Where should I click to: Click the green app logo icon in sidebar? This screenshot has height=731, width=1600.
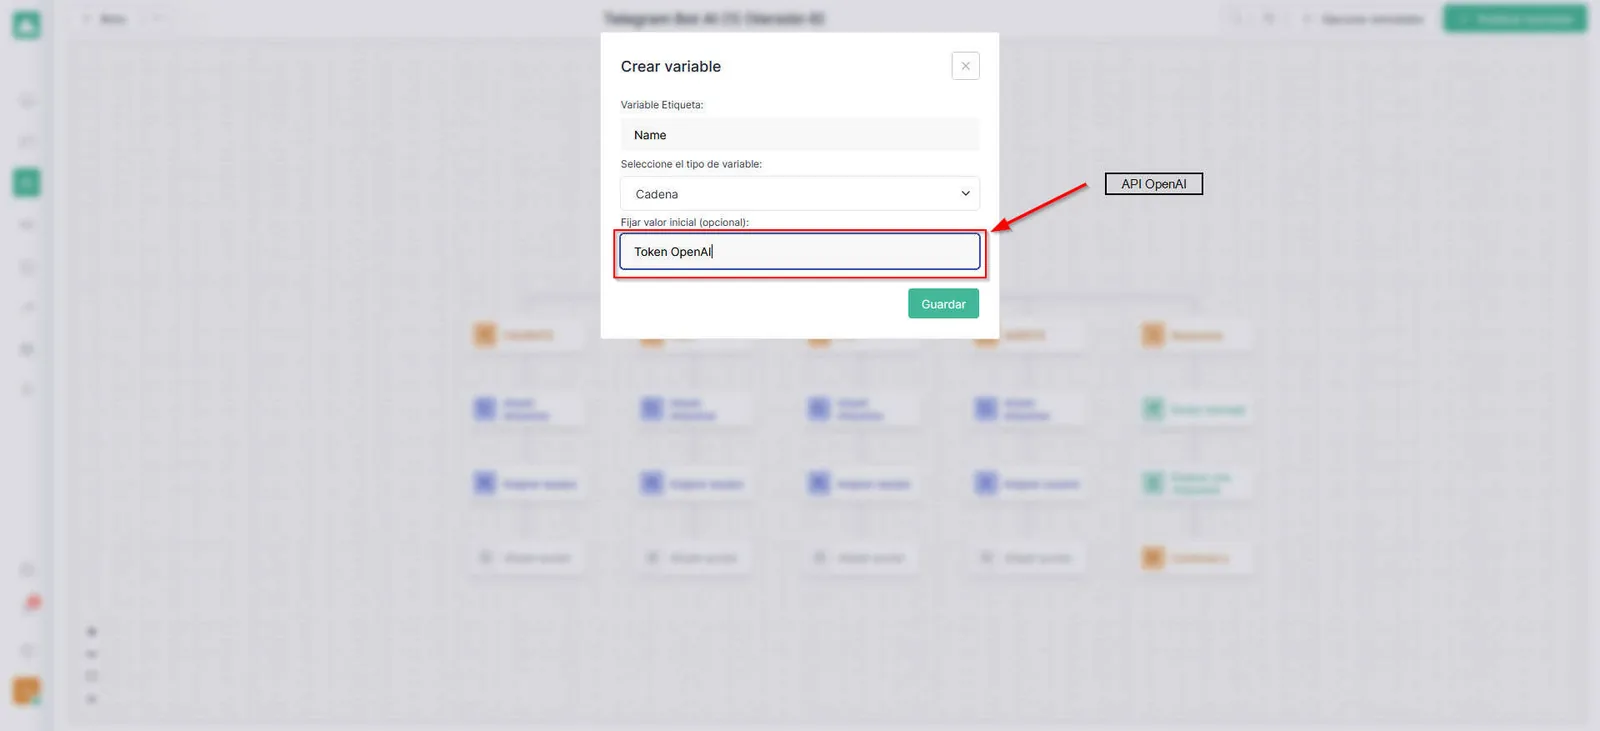click(x=26, y=25)
